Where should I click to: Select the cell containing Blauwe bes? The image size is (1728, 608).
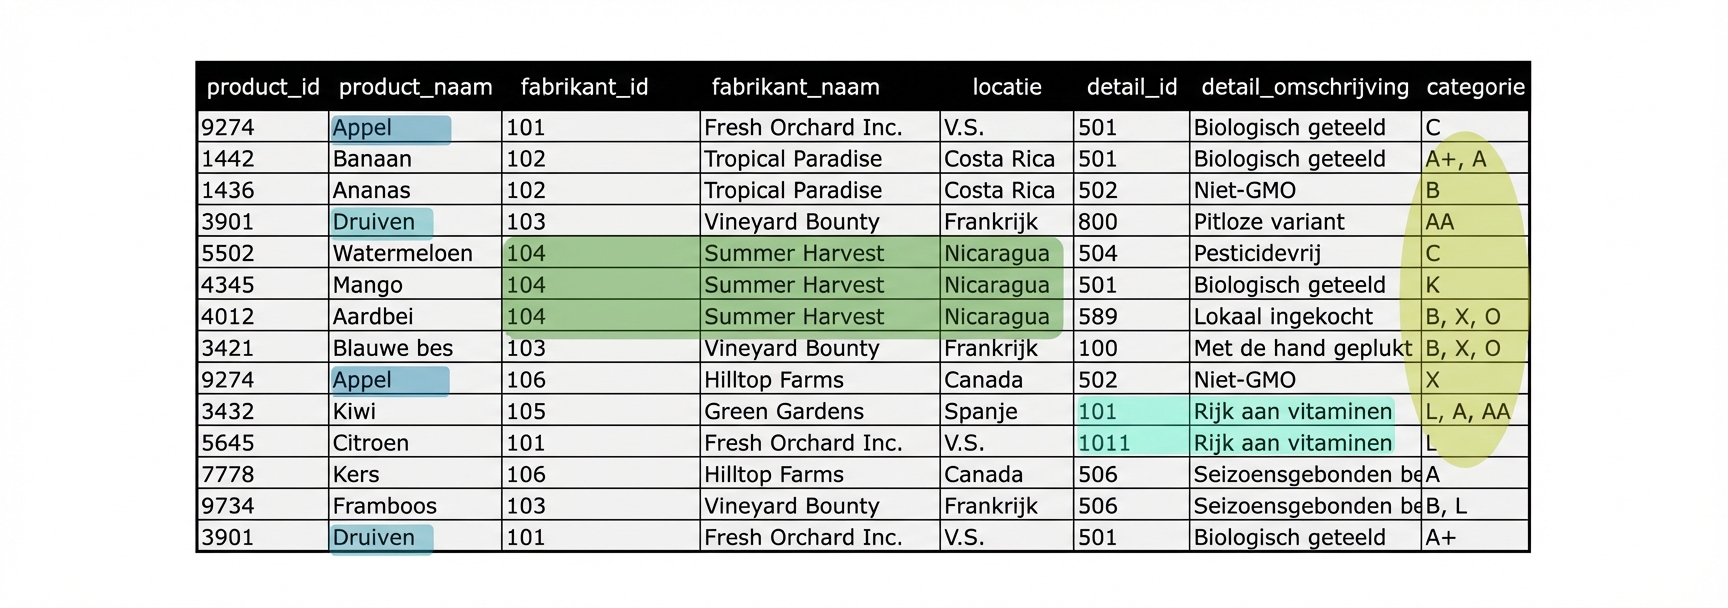pos(392,349)
